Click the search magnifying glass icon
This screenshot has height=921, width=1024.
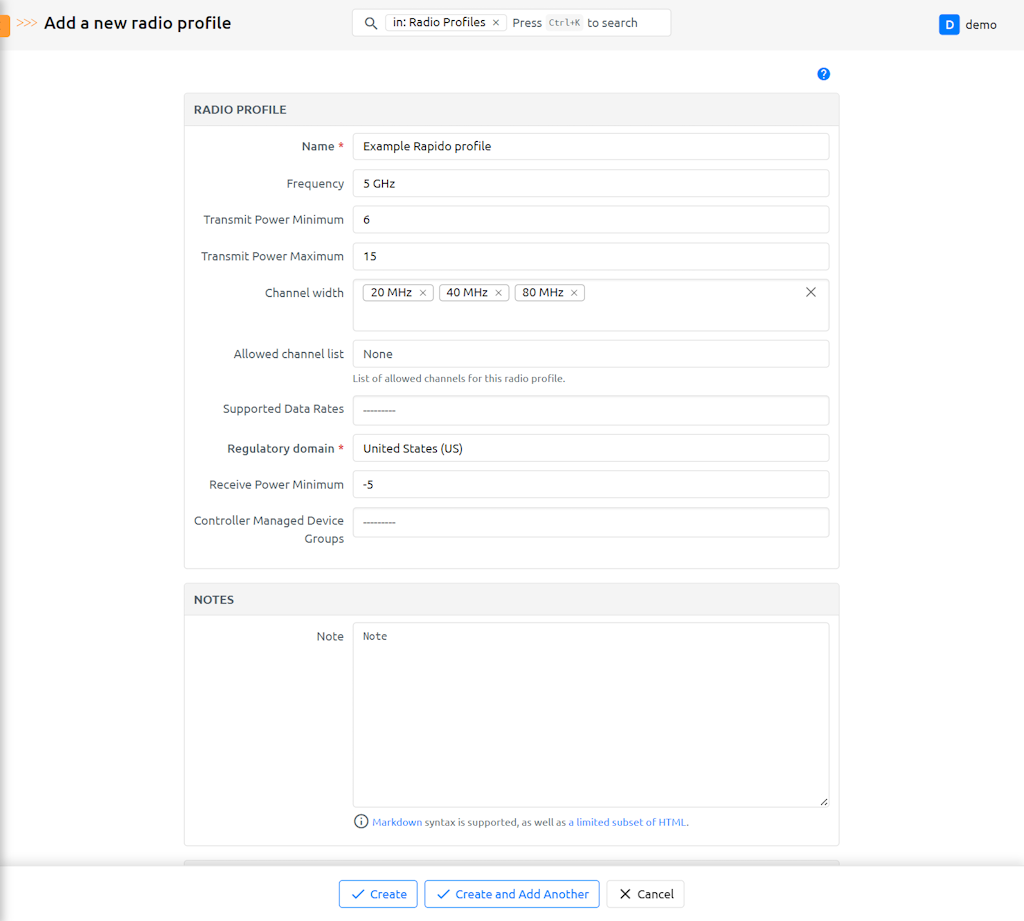370,23
